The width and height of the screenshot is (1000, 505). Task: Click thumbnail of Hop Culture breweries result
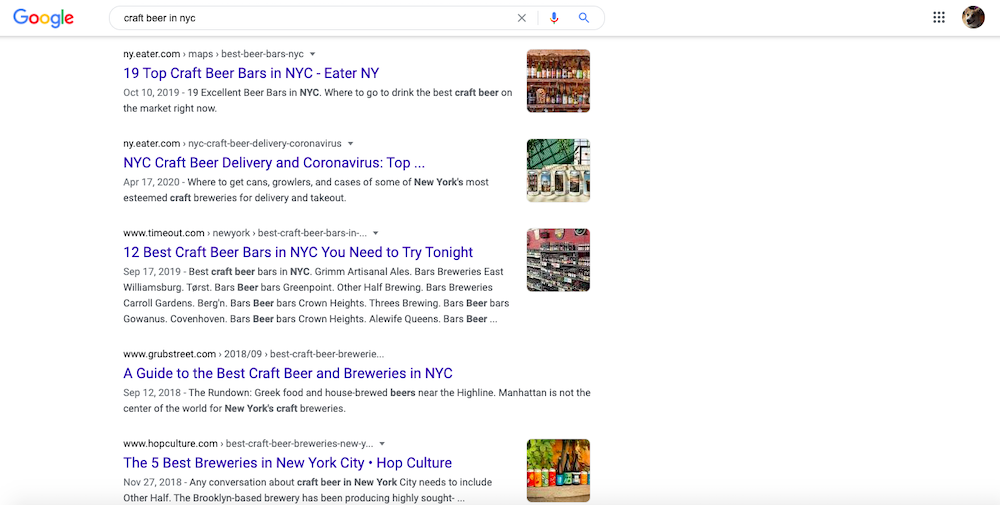point(558,470)
